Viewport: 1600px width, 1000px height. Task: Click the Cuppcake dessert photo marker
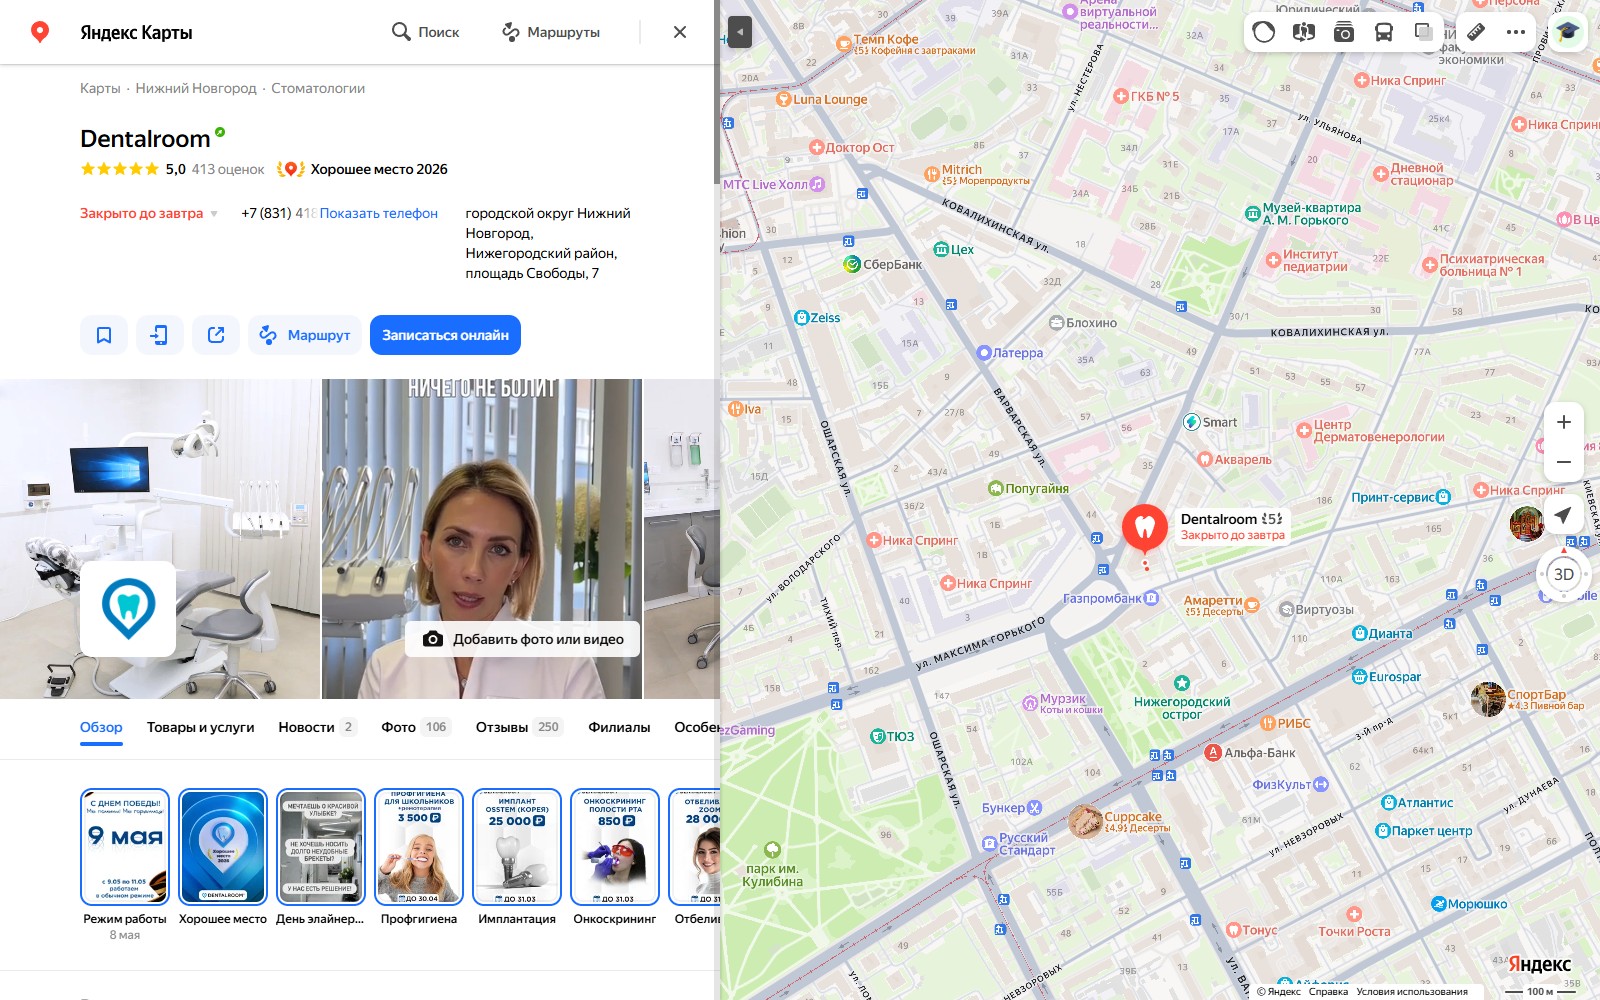(x=1084, y=821)
